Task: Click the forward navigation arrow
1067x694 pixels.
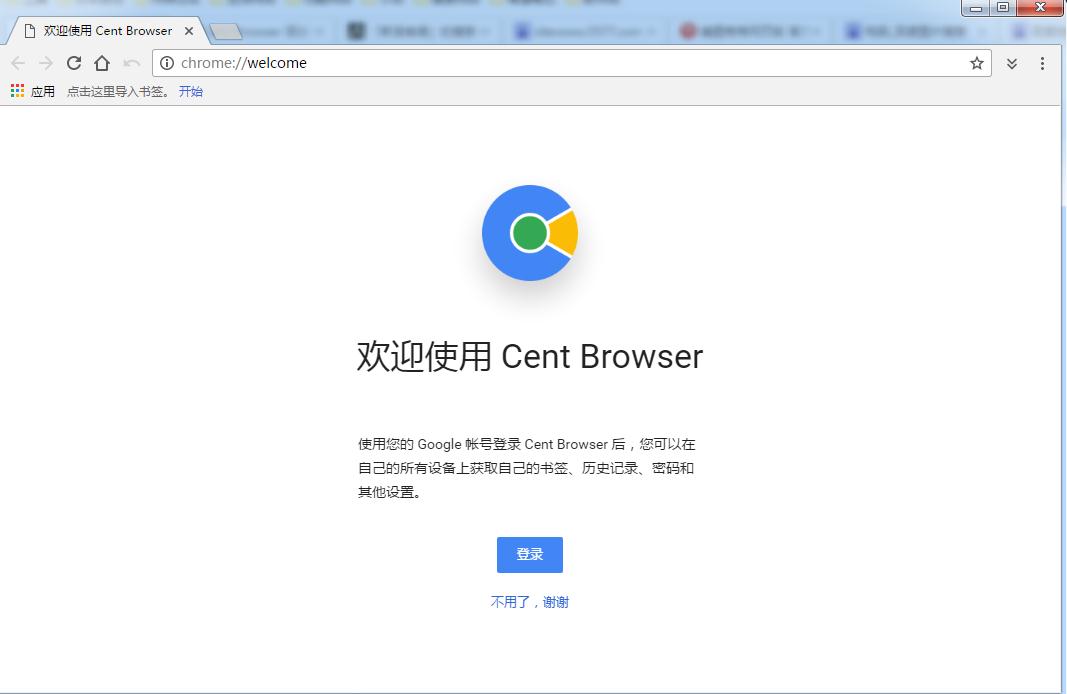Action: point(46,62)
